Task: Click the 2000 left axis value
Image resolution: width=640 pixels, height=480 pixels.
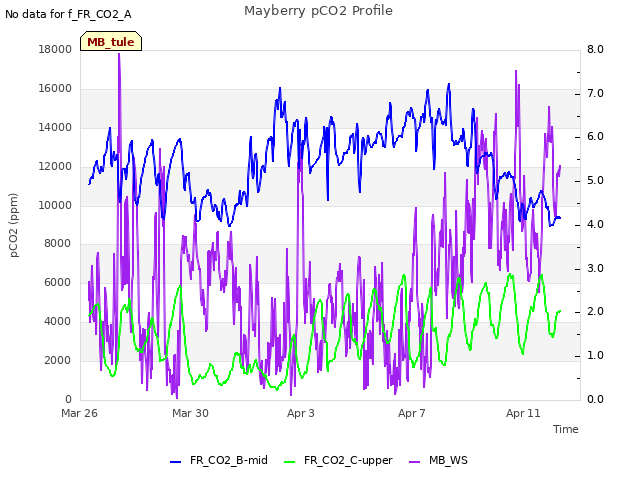Action: (x=58, y=360)
